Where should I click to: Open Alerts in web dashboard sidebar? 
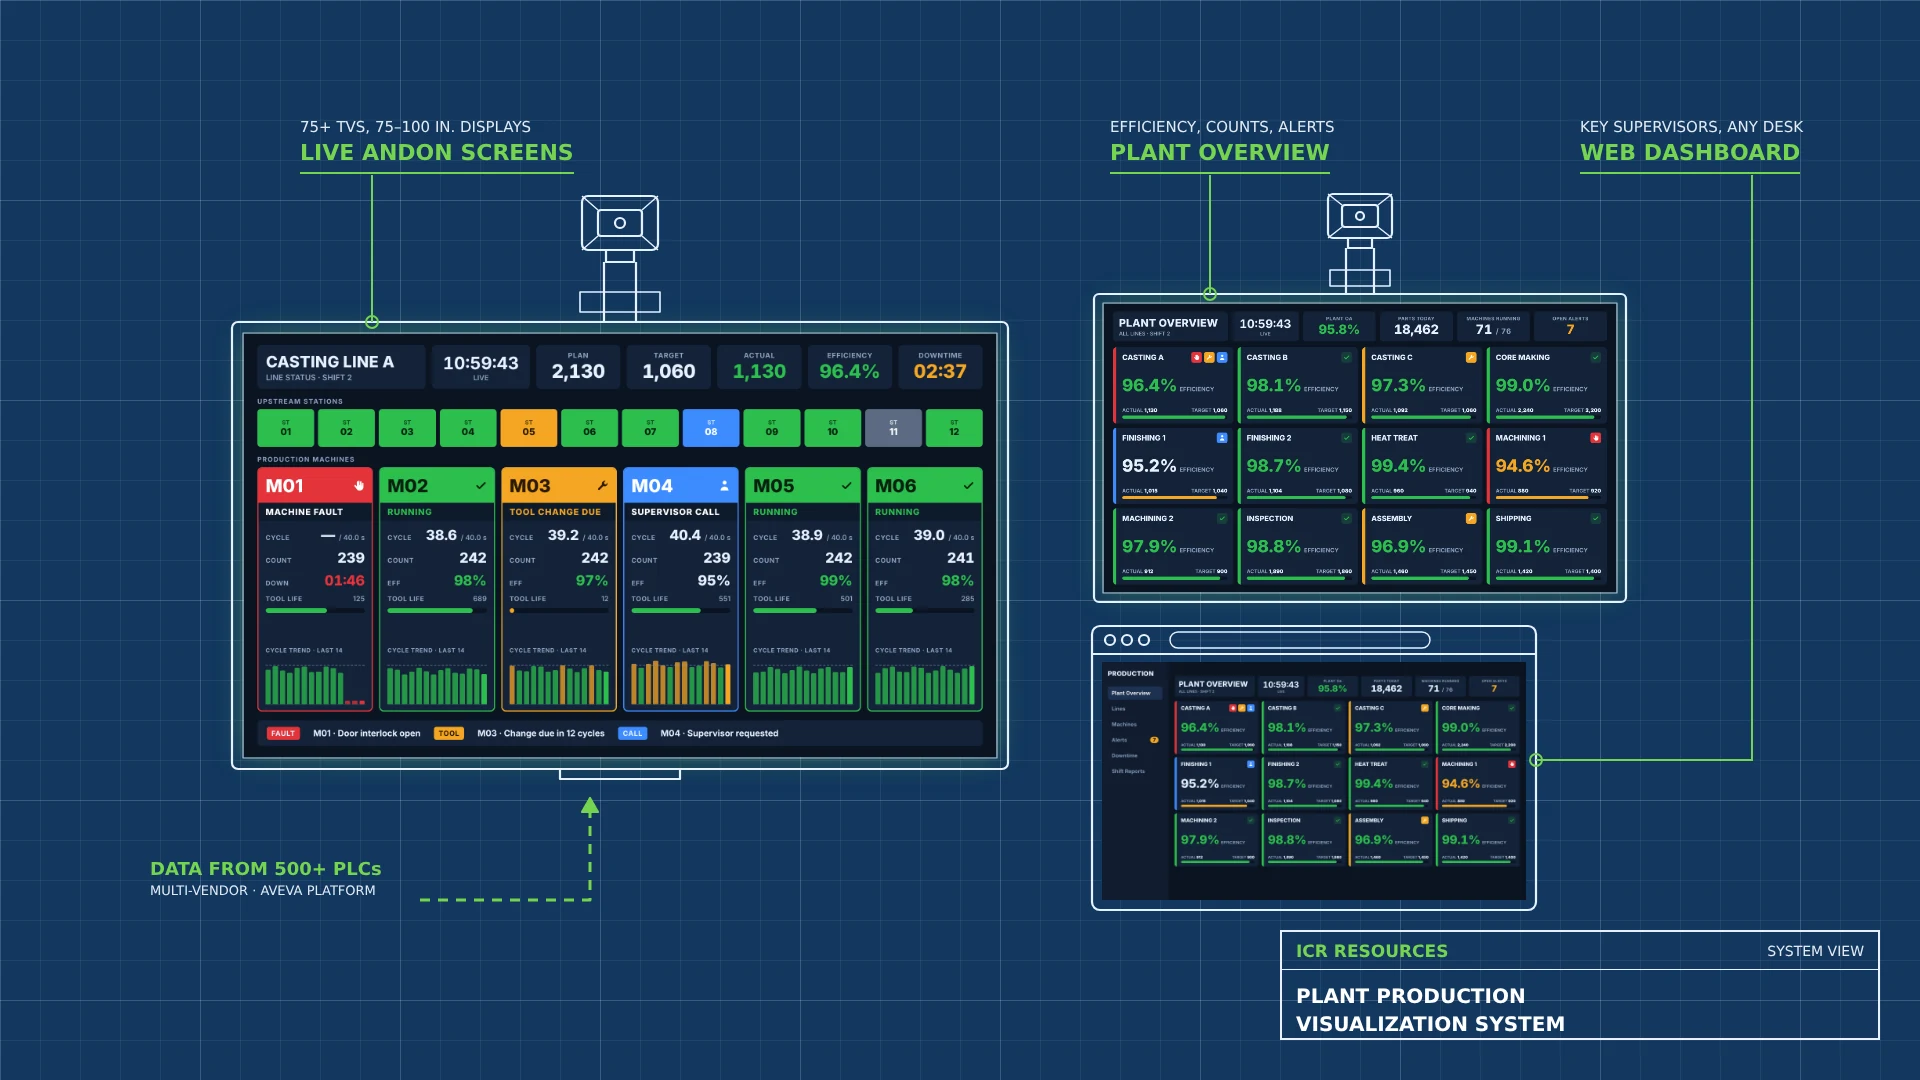click(x=1119, y=740)
